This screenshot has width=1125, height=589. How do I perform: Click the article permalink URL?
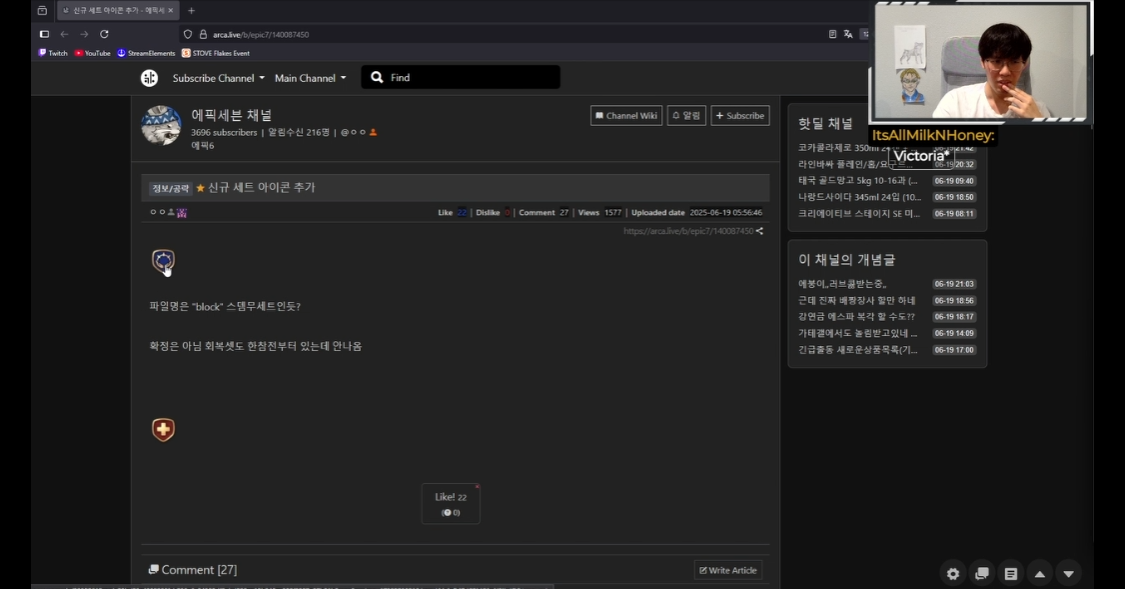(x=688, y=231)
